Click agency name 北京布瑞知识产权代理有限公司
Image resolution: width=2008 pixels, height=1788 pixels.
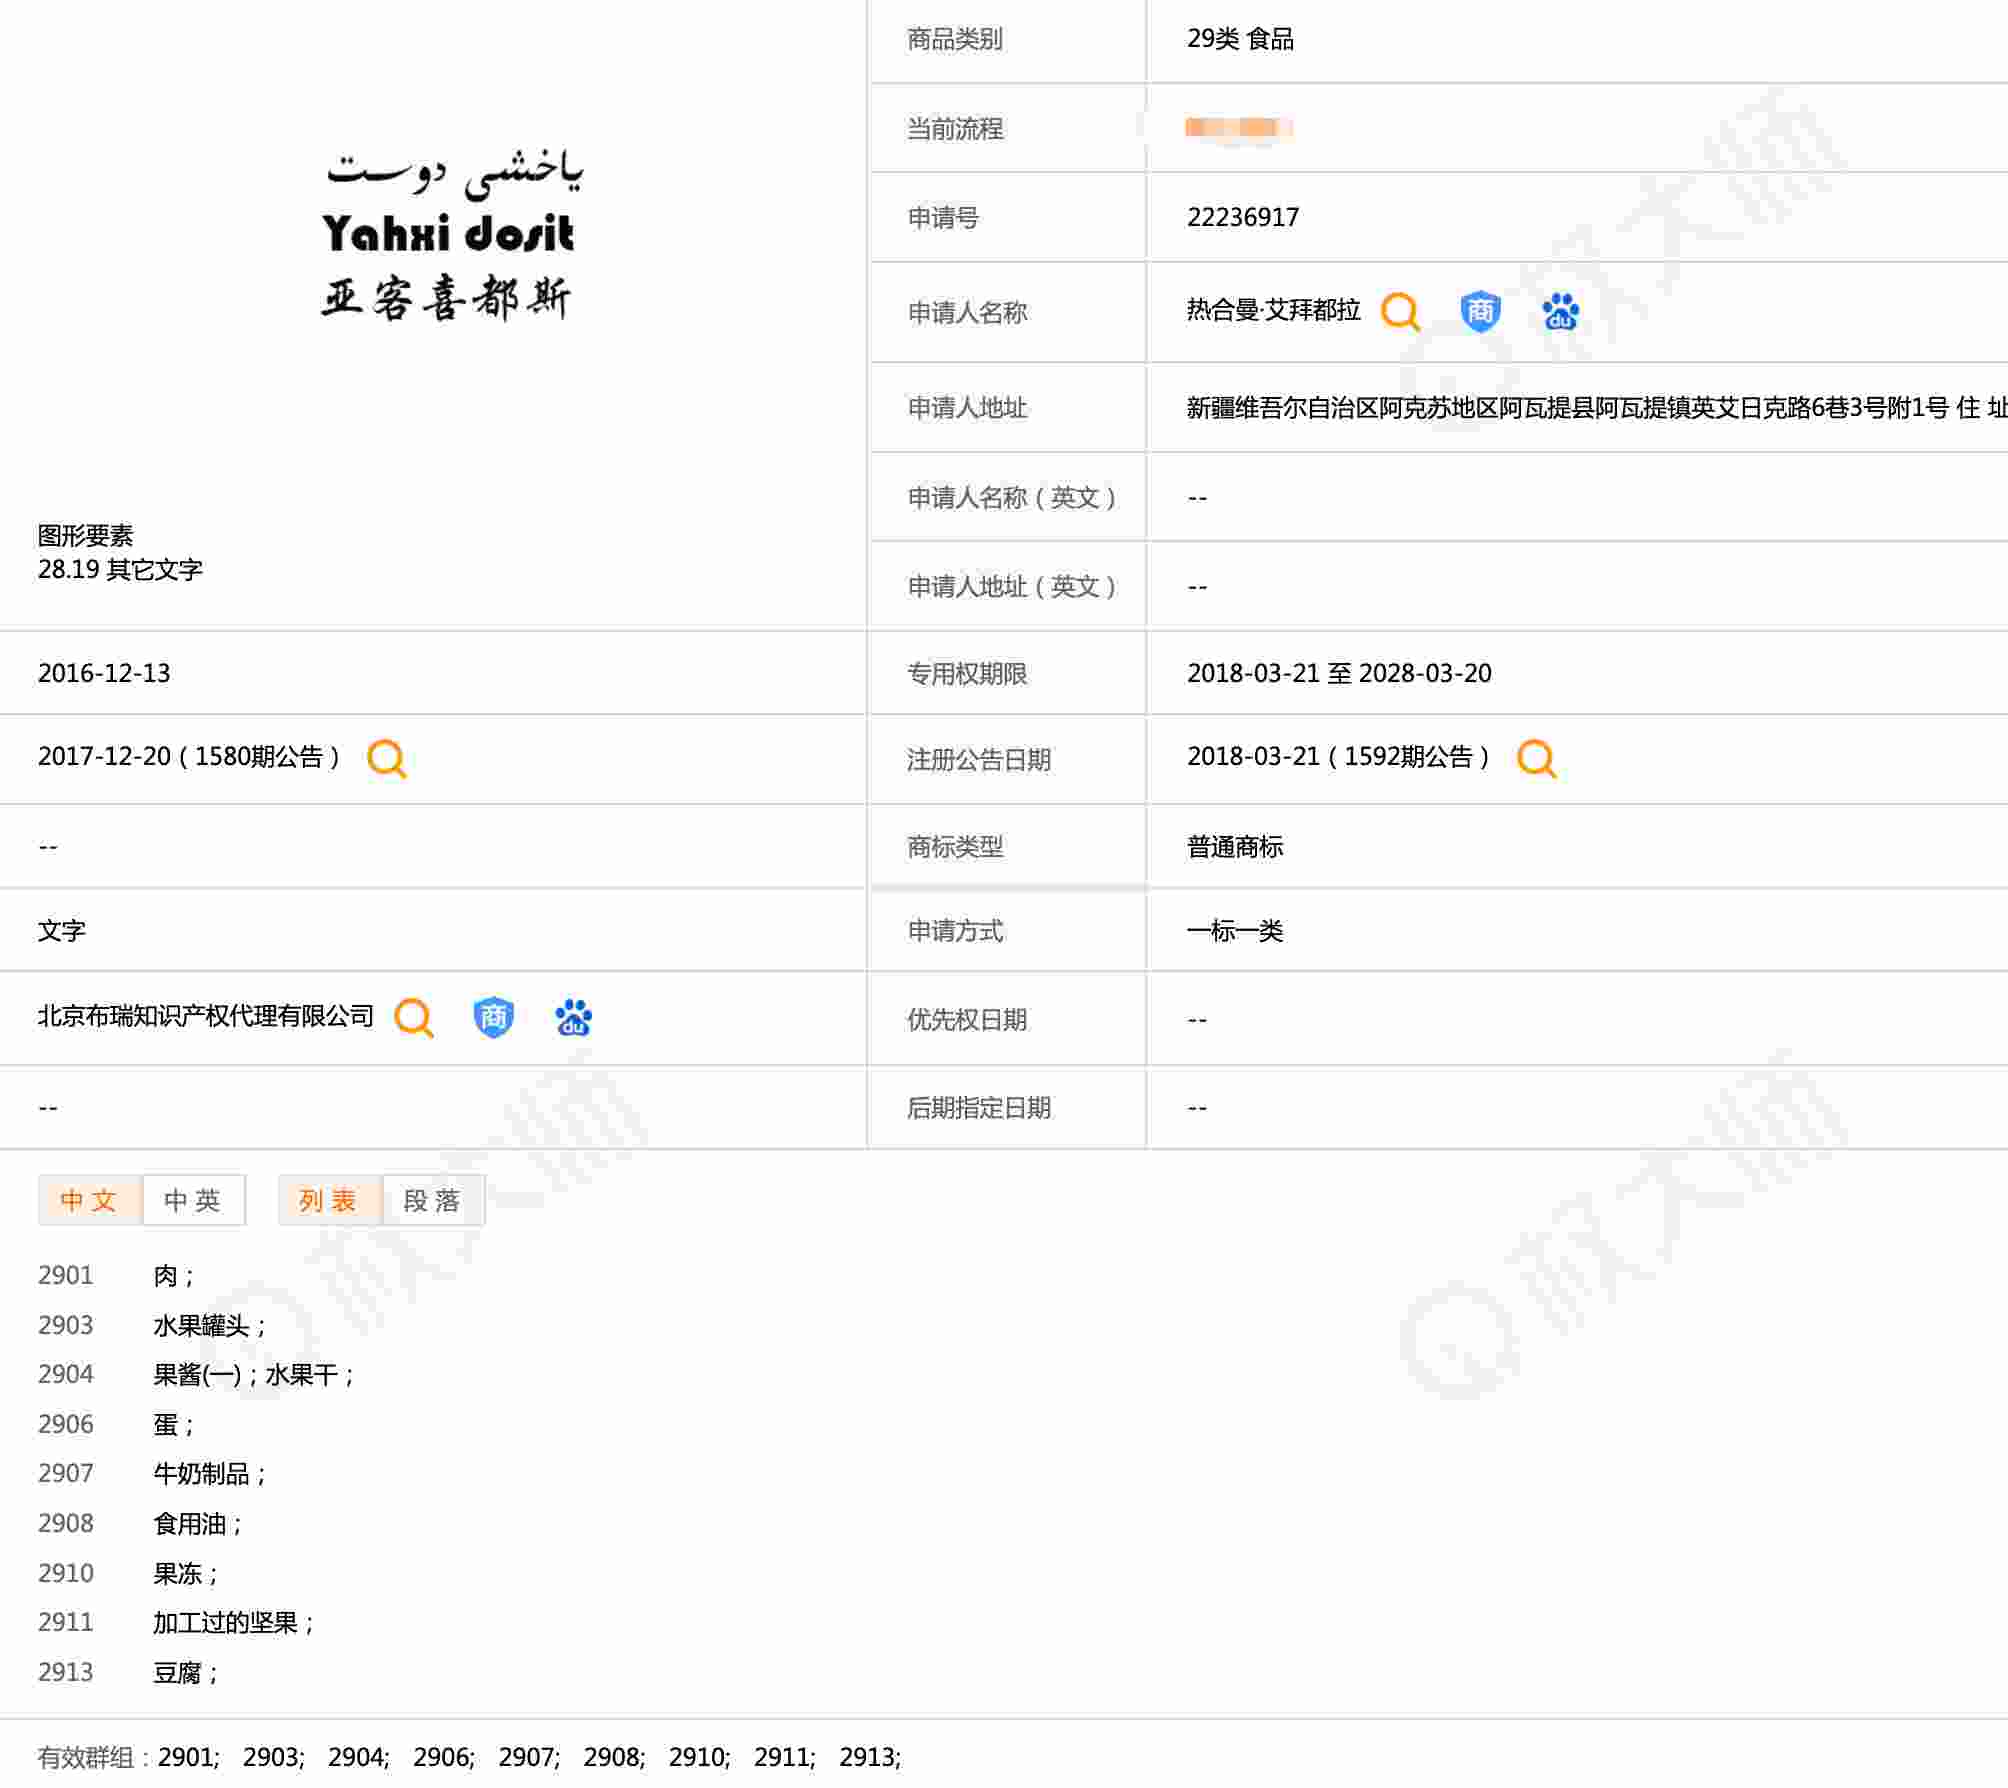pos(205,1017)
